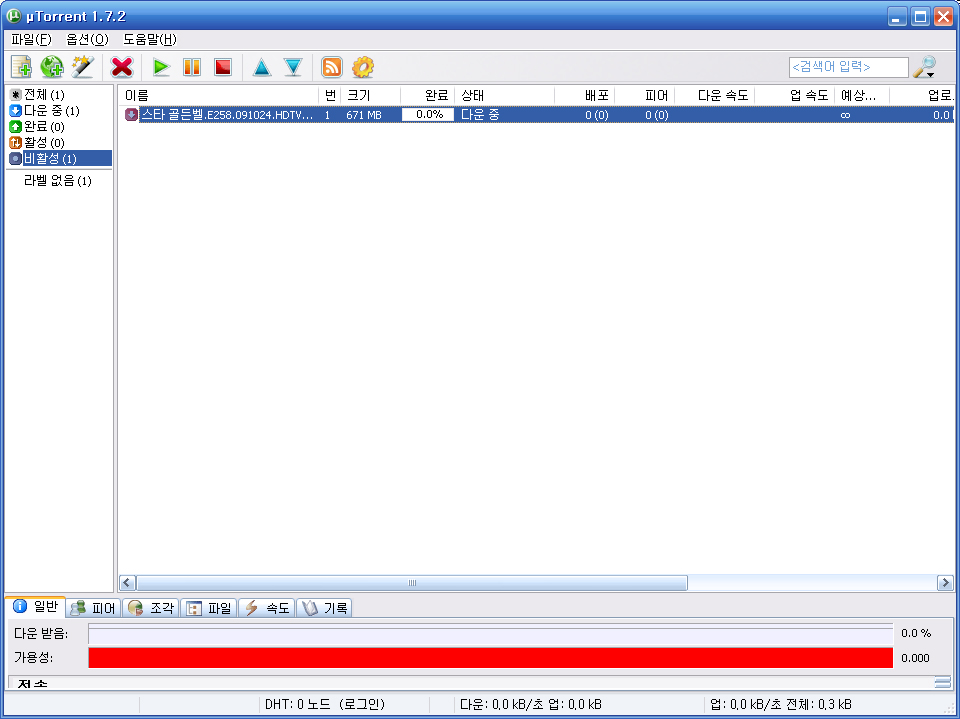
Task: Click the 다운 중 status cell in row
Action: 480,115
